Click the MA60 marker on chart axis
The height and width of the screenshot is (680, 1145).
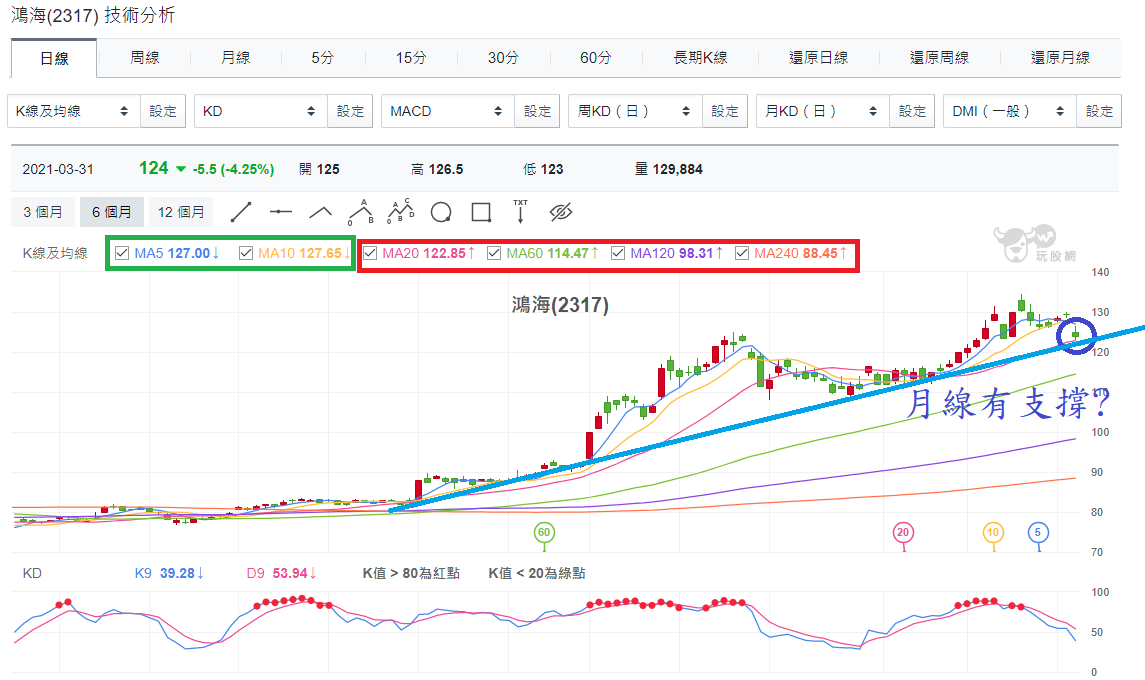[544, 532]
